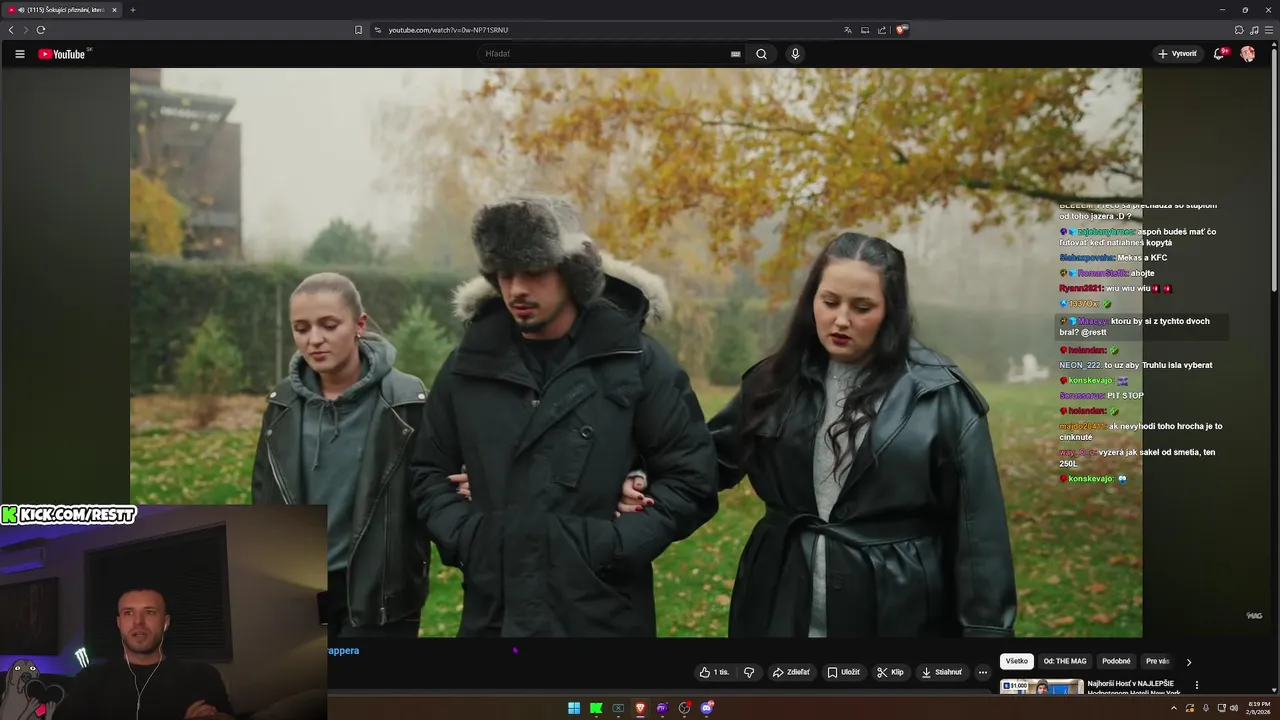1280x720 pixels.
Task: Click into the Hľadať search field
Action: 610,54
